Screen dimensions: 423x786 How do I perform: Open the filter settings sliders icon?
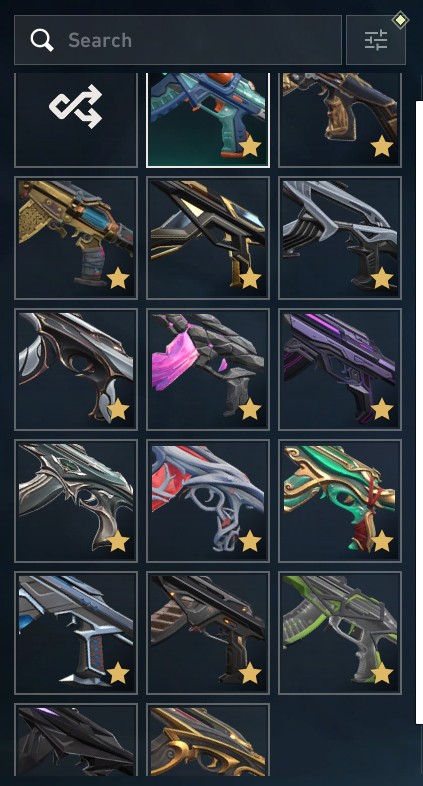(x=376, y=40)
